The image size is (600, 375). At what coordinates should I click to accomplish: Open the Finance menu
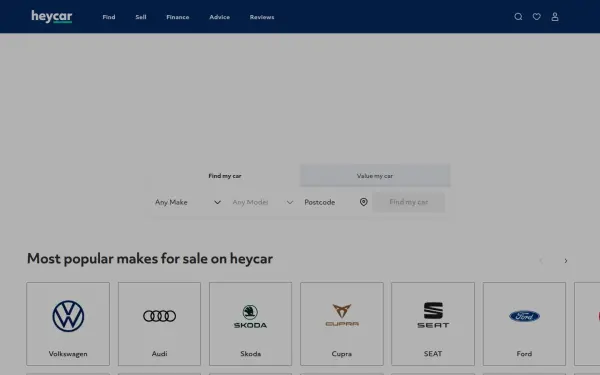click(178, 17)
